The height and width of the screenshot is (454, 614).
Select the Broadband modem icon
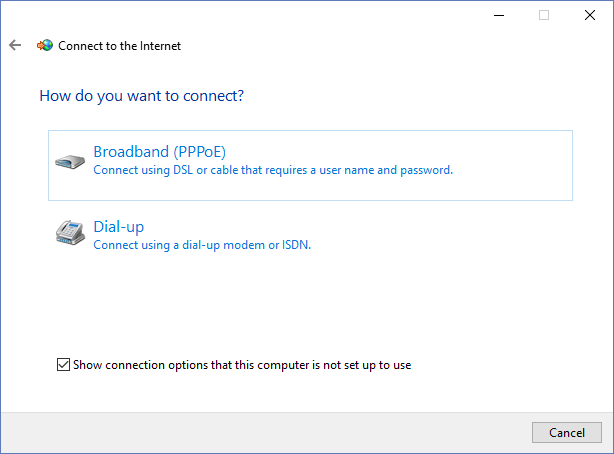tap(70, 161)
